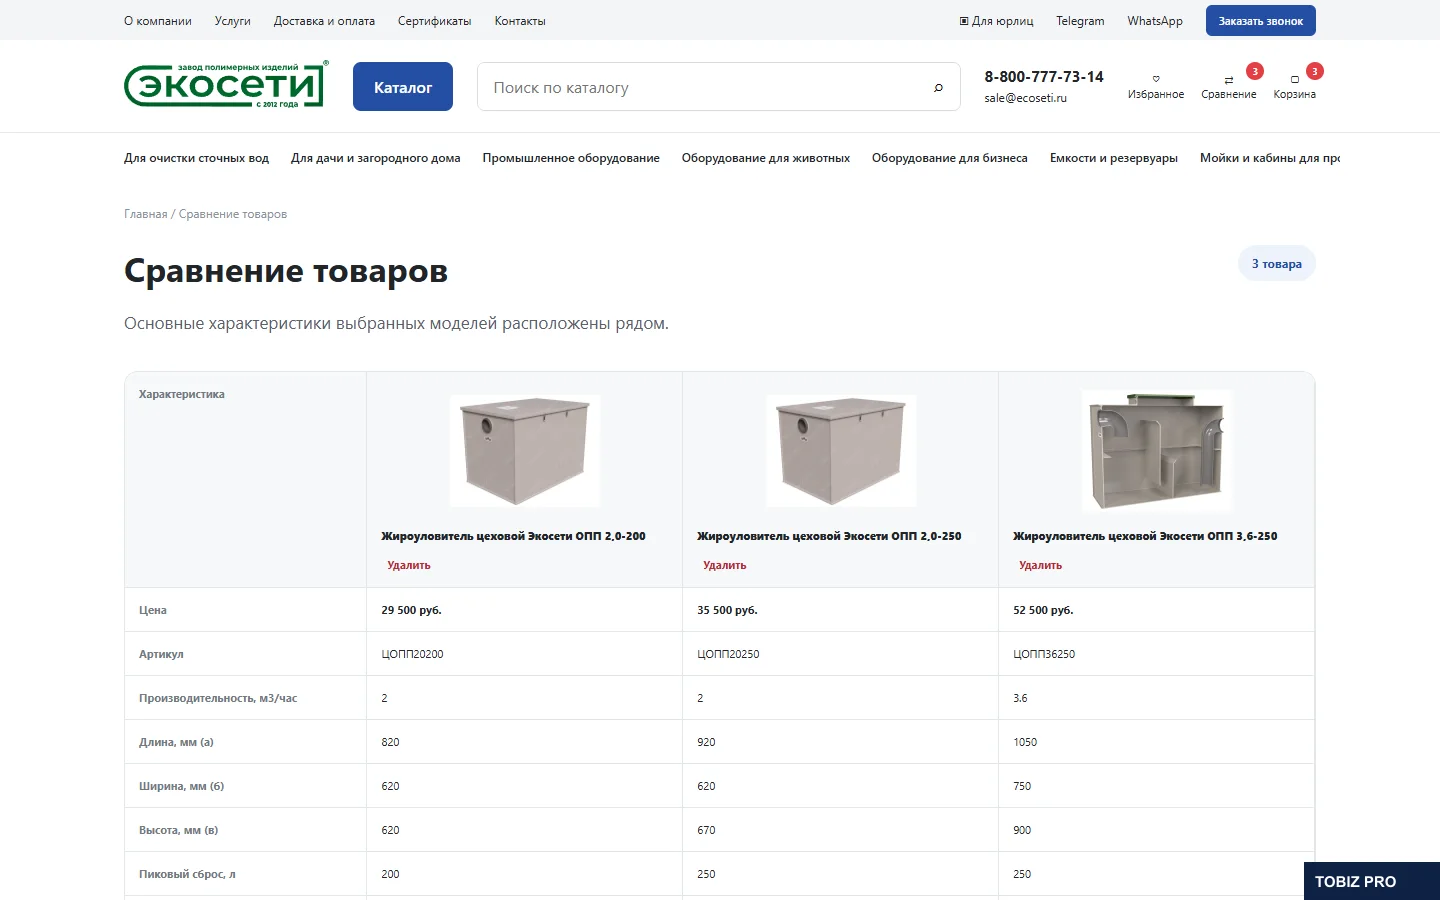Screen dimensions: 1440x900
Task: Click the article ЦОПП36250
Action: [x=1044, y=654]
